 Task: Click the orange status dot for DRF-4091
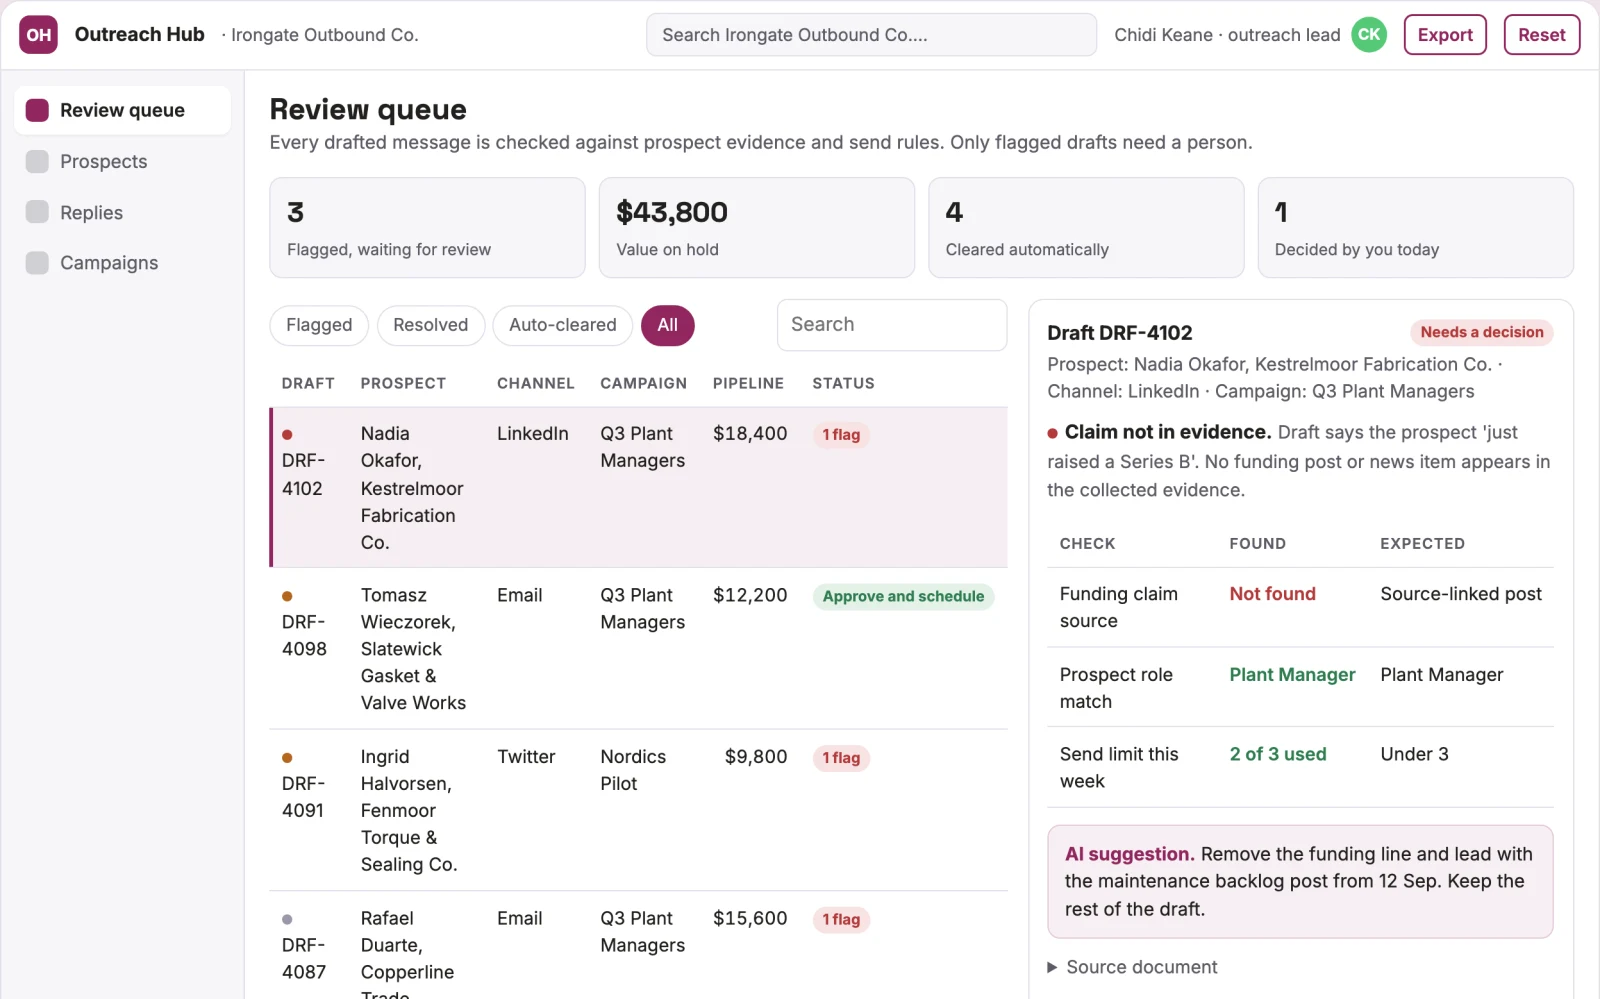(x=287, y=758)
